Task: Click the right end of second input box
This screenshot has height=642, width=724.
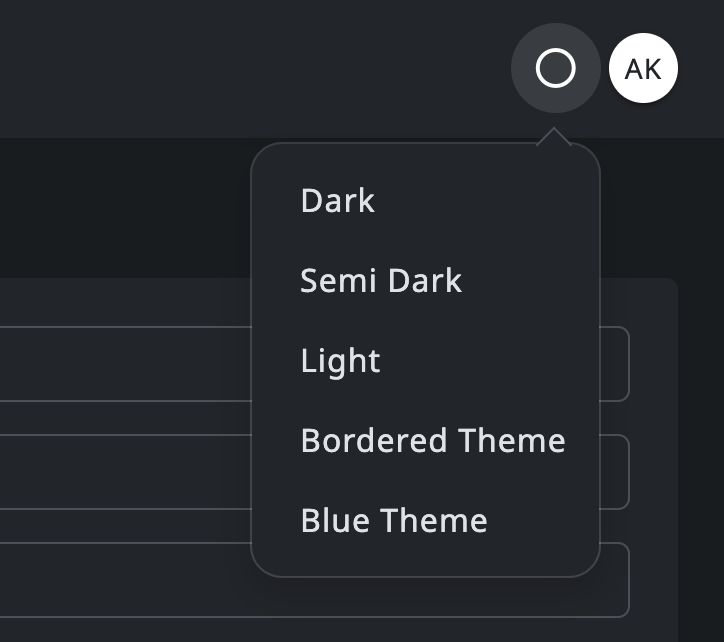Action: [615, 472]
